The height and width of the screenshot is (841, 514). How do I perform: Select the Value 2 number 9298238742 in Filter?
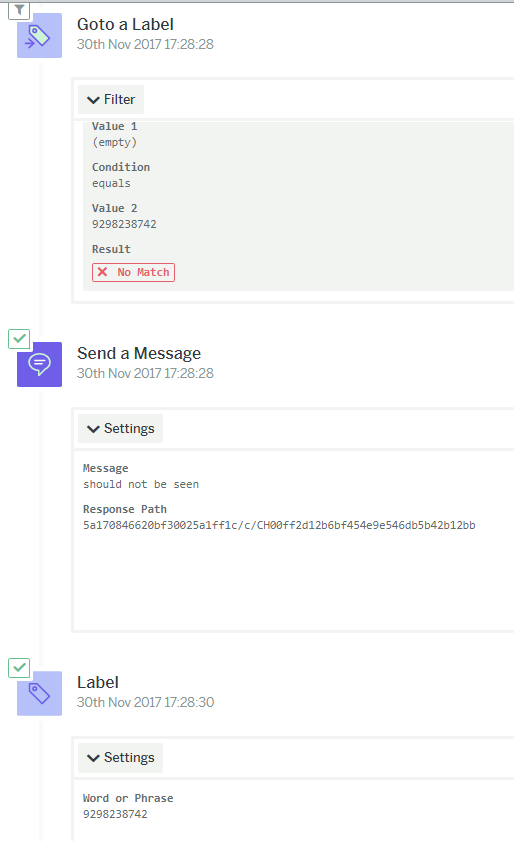124,224
